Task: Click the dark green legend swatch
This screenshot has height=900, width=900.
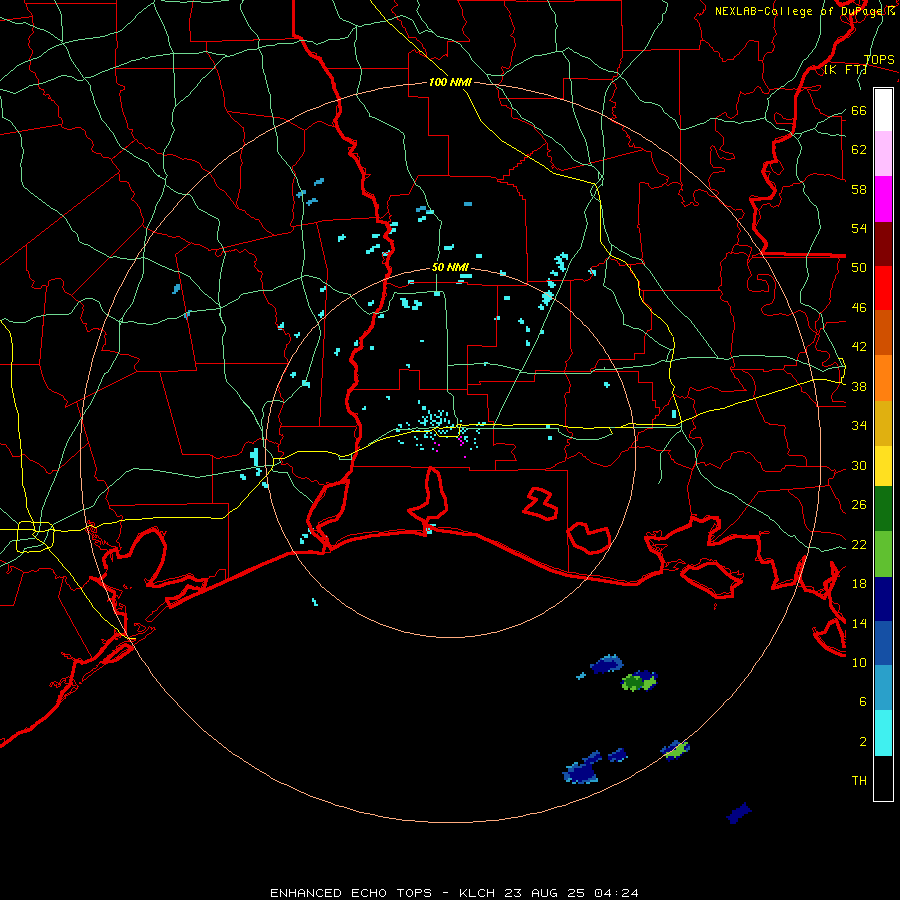Action: [883, 509]
